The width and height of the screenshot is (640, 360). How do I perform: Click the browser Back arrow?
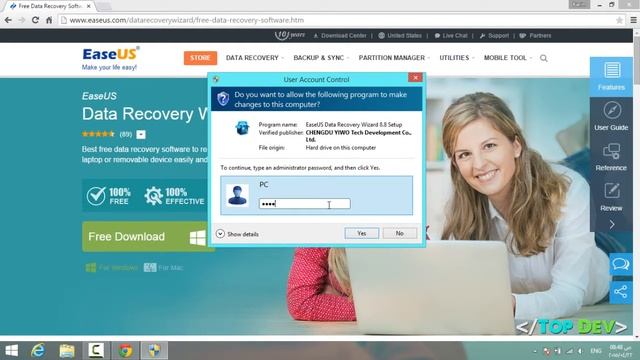click(x=8, y=20)
